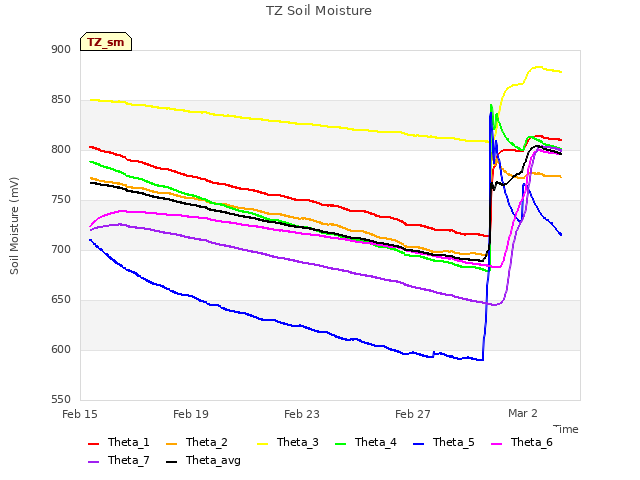Click the purple Theta_7 legend swatch

93,462
